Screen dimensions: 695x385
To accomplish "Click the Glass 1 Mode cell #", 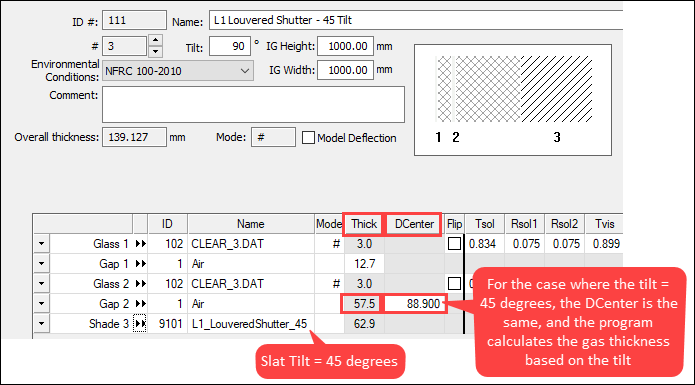I will [329, 244].
